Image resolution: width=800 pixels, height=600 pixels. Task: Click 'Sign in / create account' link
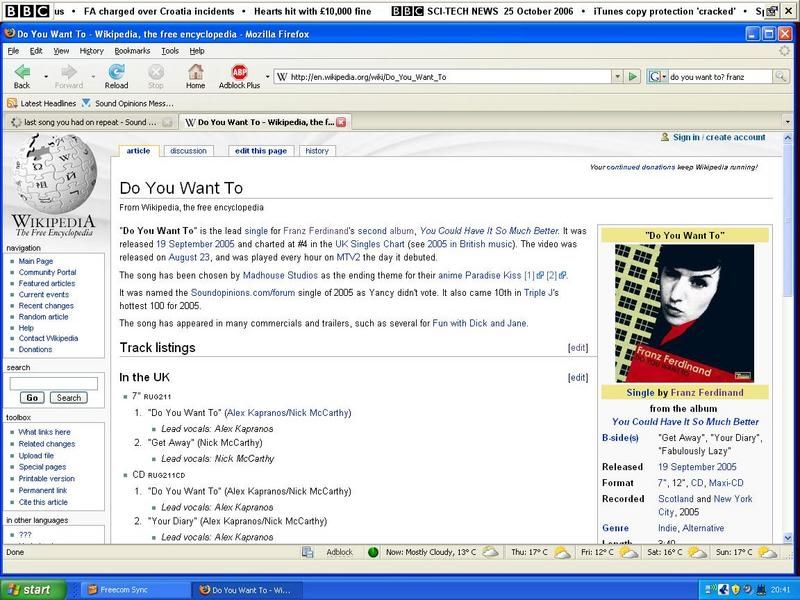pyautogui.click(x=719, y=137)
